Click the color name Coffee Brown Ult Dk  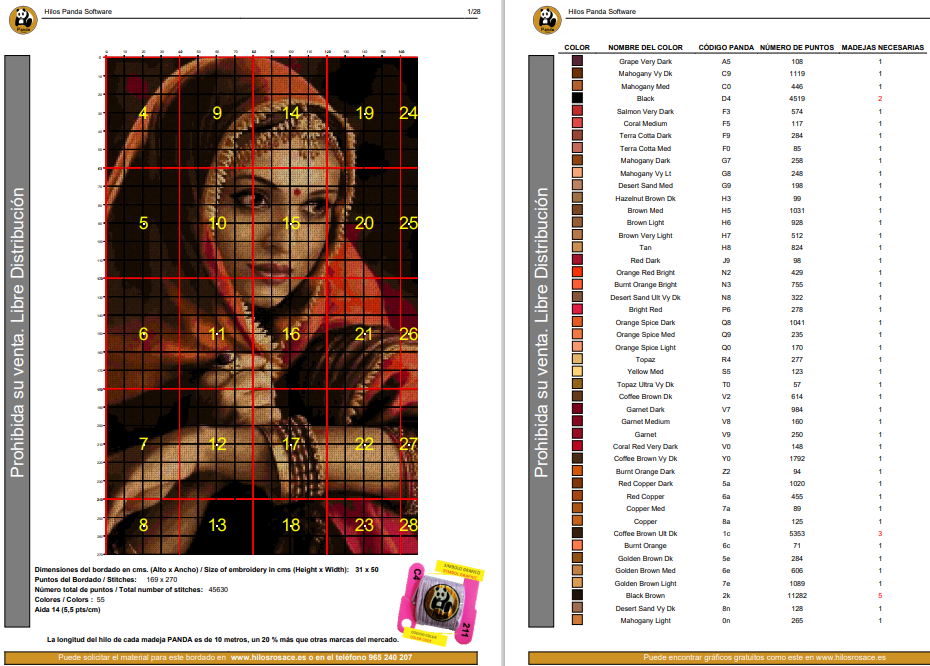[645, 533]
